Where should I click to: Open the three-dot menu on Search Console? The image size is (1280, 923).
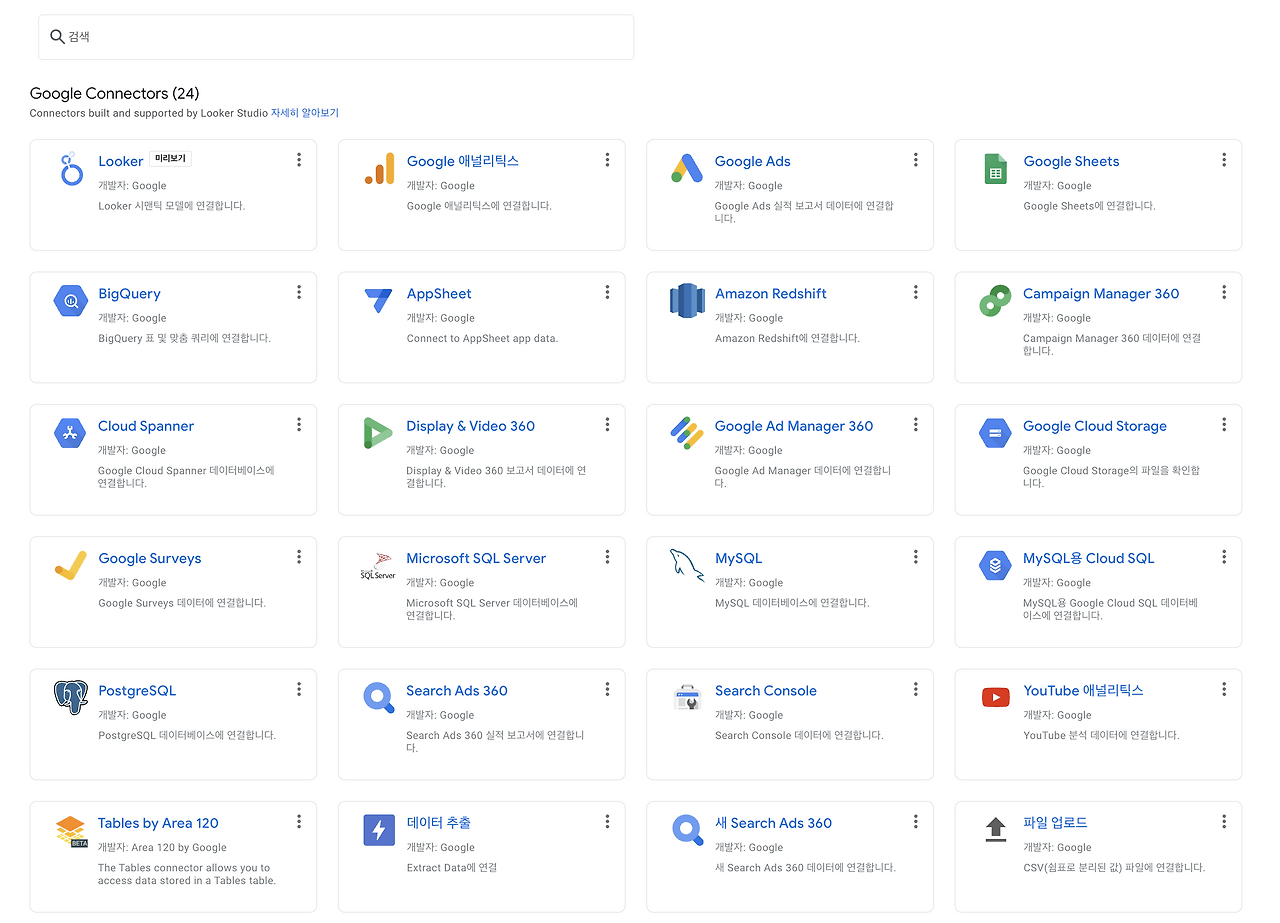tap(915, 689)
